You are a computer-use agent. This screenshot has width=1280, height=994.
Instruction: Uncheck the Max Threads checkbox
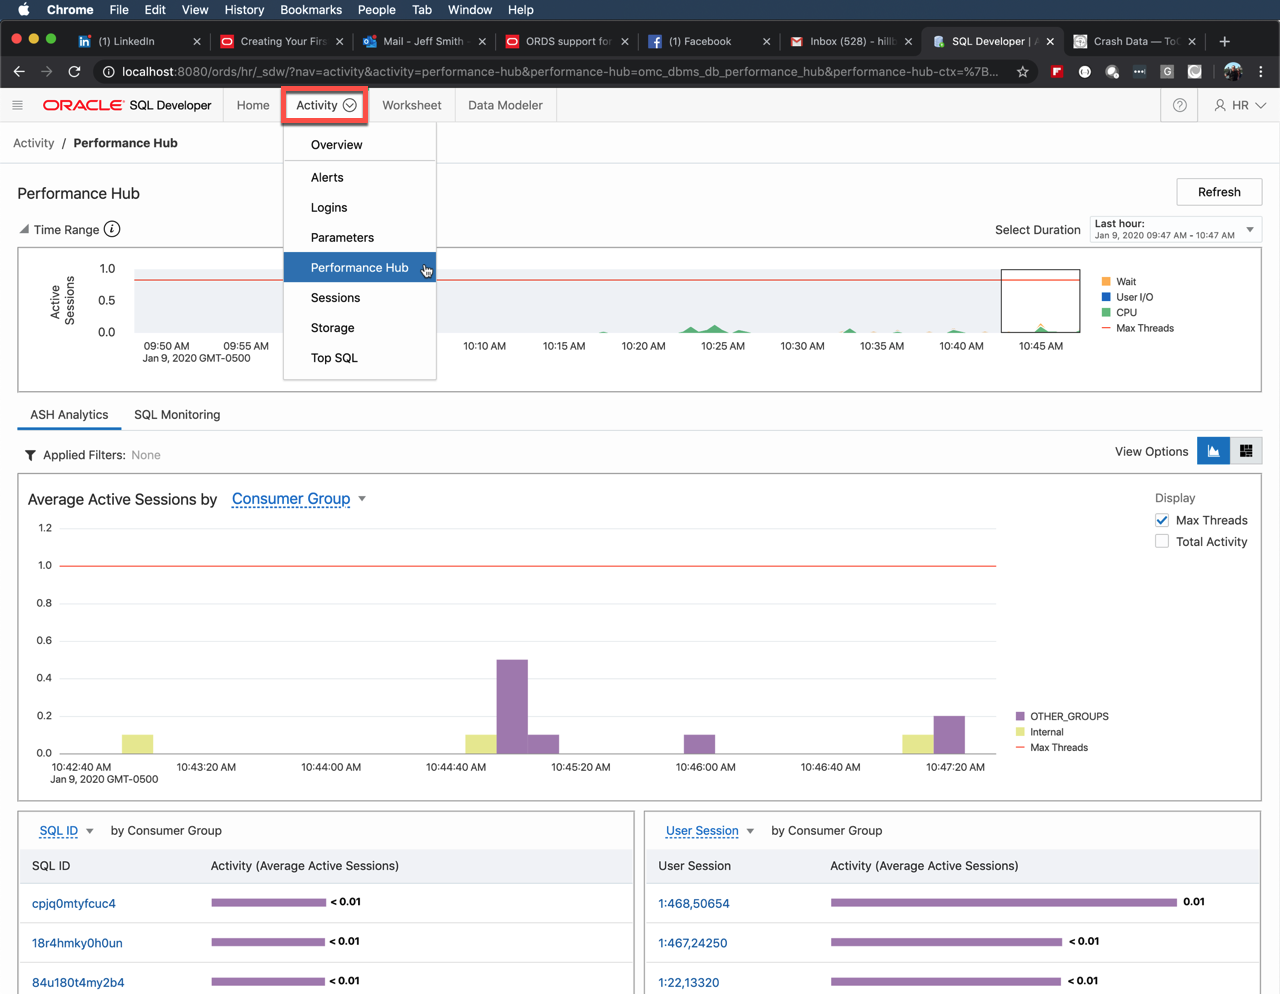point(1162,520)
